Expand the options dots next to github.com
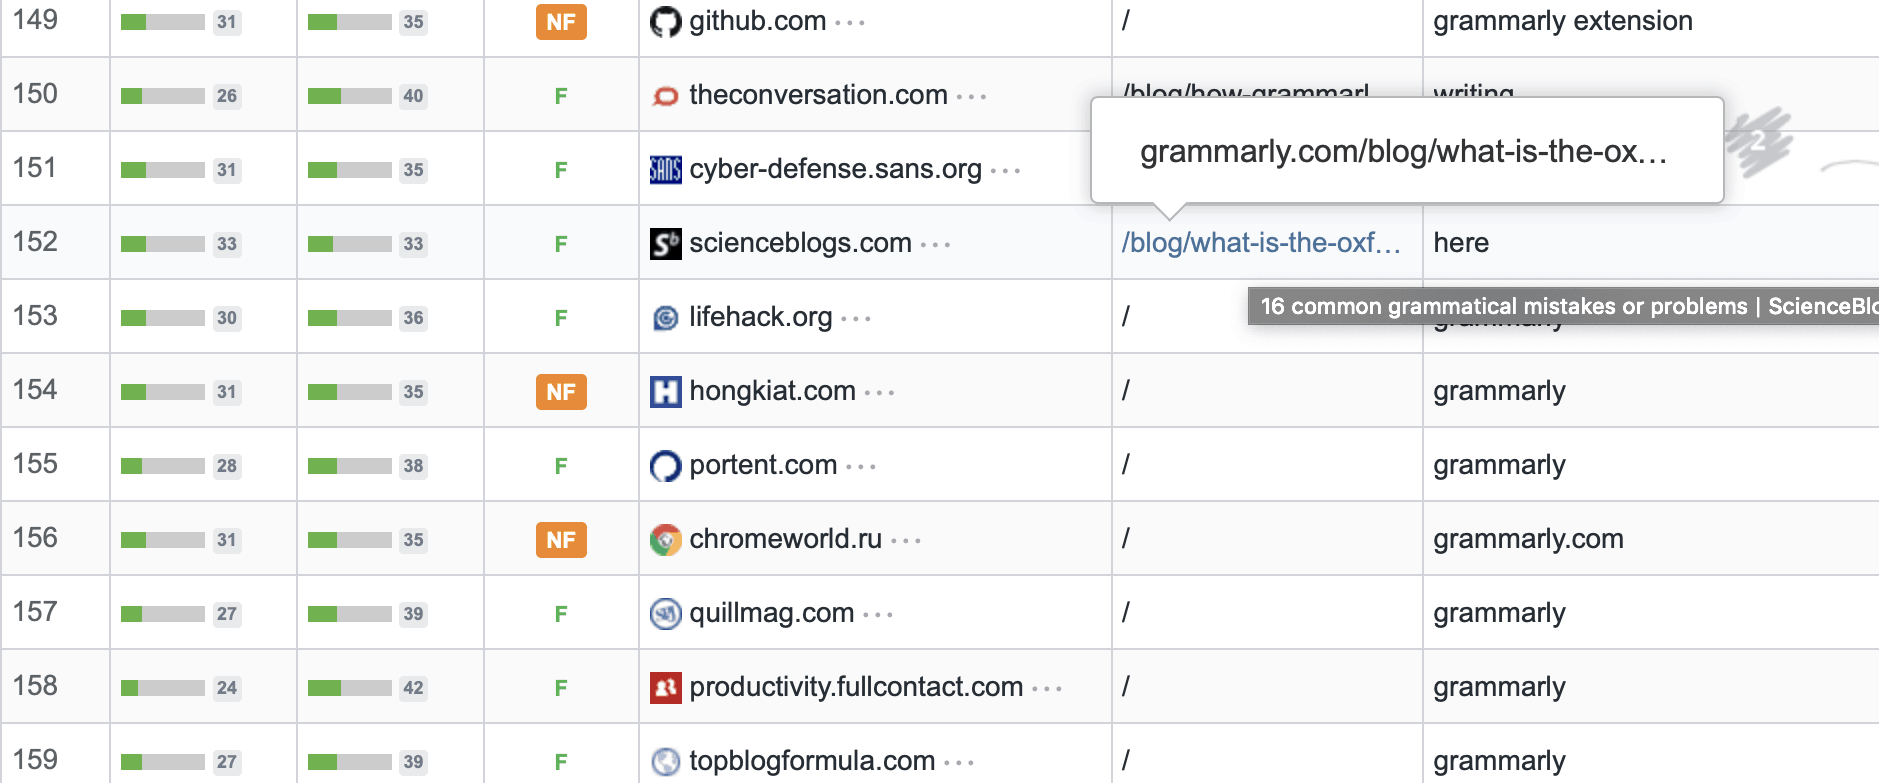Image resolution: width=1879 pixels, height=783 pixels. [x=850, y=23]
